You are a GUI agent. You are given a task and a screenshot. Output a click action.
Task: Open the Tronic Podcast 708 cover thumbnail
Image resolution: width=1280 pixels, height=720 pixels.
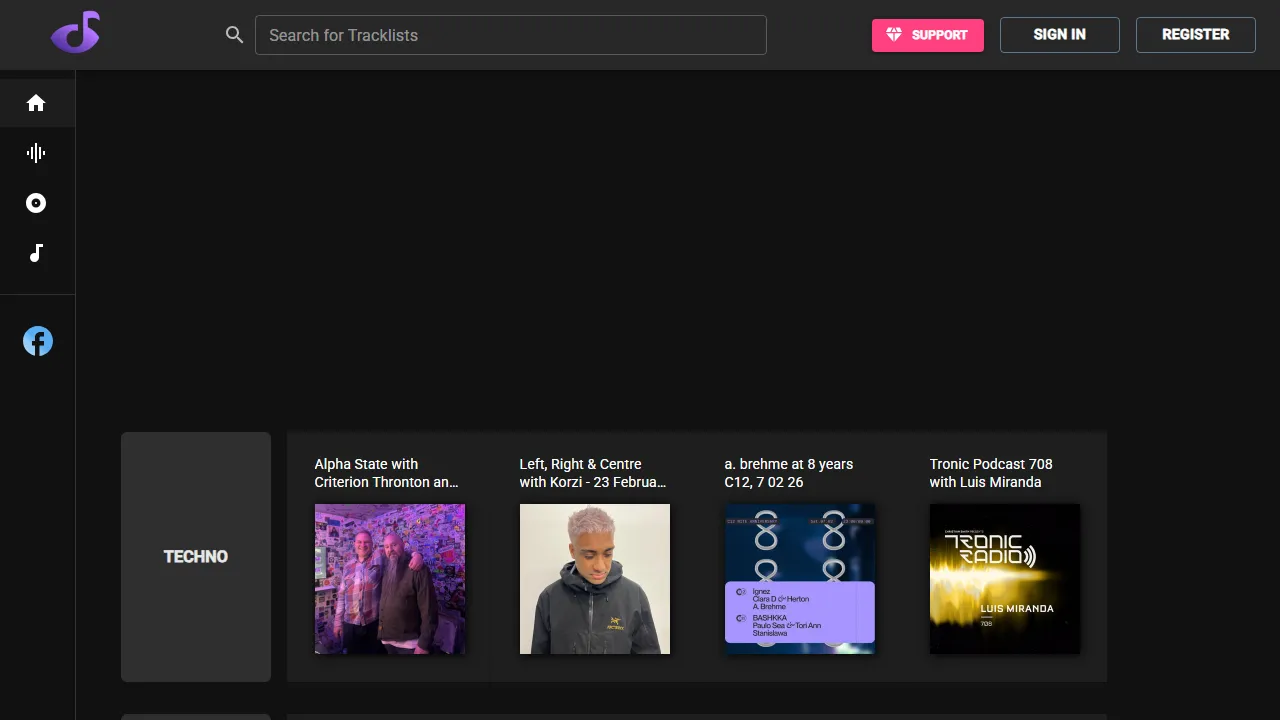coord(1004,579)
